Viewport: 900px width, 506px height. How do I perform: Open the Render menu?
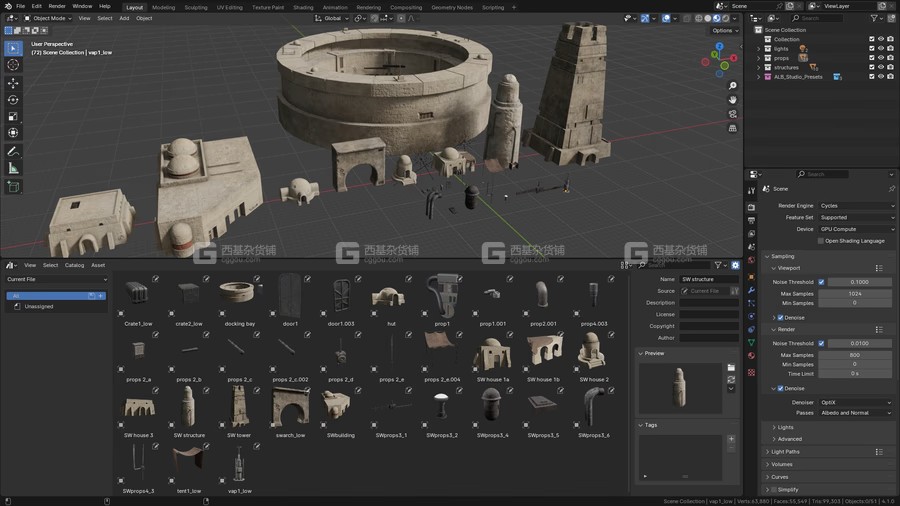click(x=57, y=6)
